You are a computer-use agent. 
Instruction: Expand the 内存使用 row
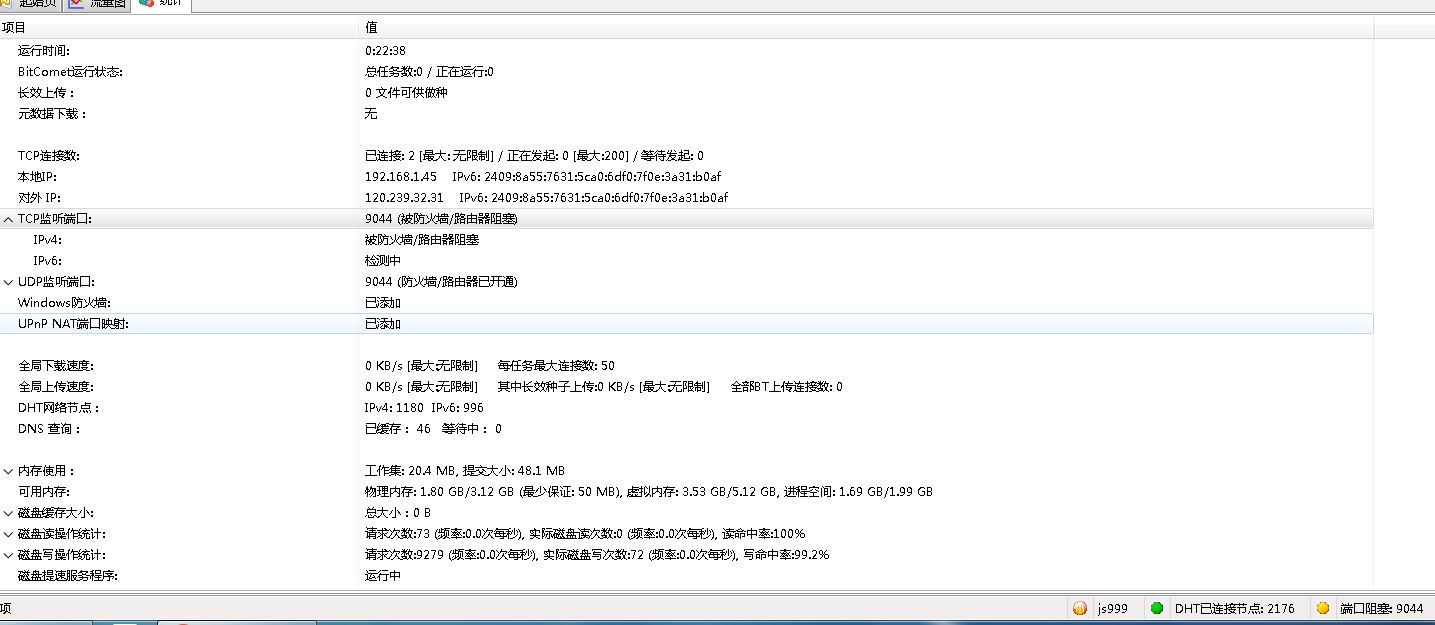pos(8,471)
